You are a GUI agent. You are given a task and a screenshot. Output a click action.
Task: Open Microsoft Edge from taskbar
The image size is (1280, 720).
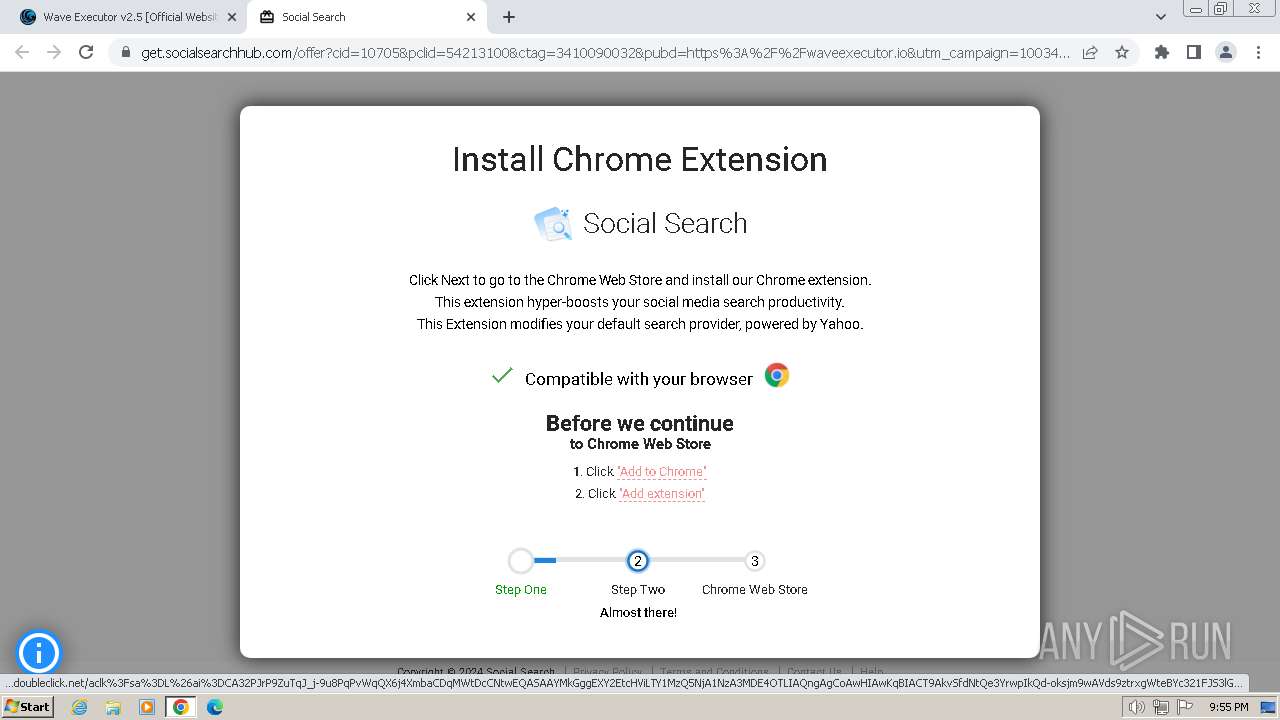pos(214,707)
